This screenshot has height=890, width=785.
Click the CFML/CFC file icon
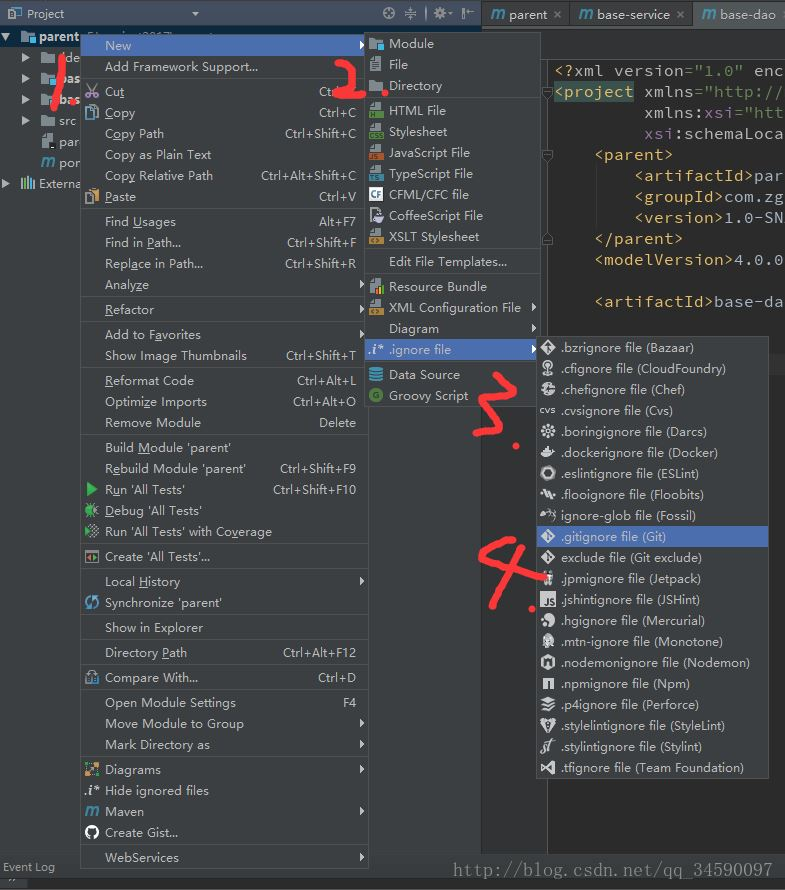click(376, 195)
